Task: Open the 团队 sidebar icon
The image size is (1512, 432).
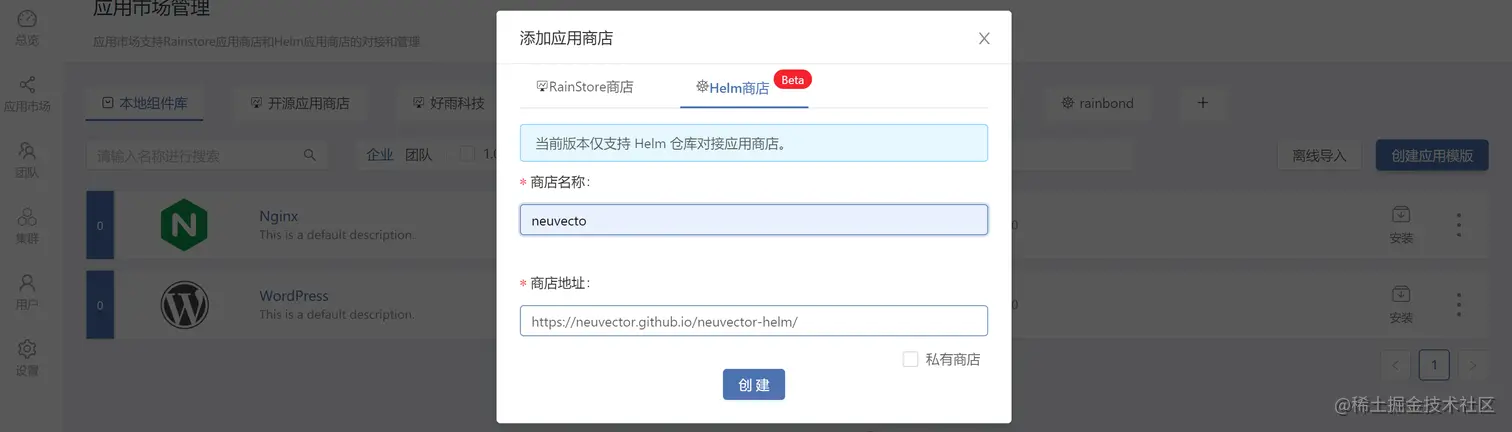Action: pyautogui.click(x=27, y=151)
